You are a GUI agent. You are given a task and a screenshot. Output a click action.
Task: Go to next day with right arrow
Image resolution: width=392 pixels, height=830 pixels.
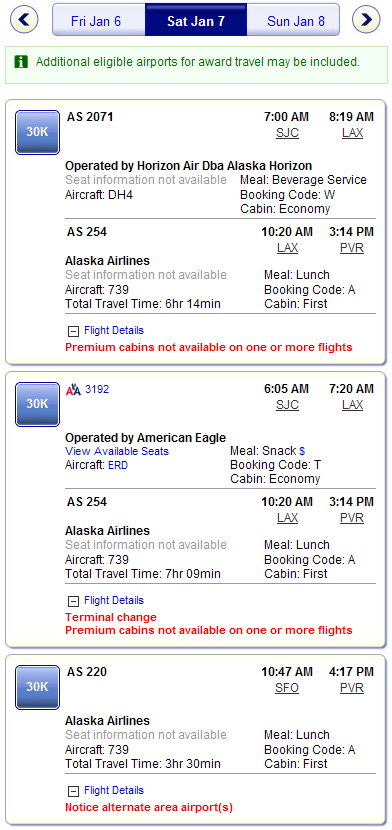point(367,20)
